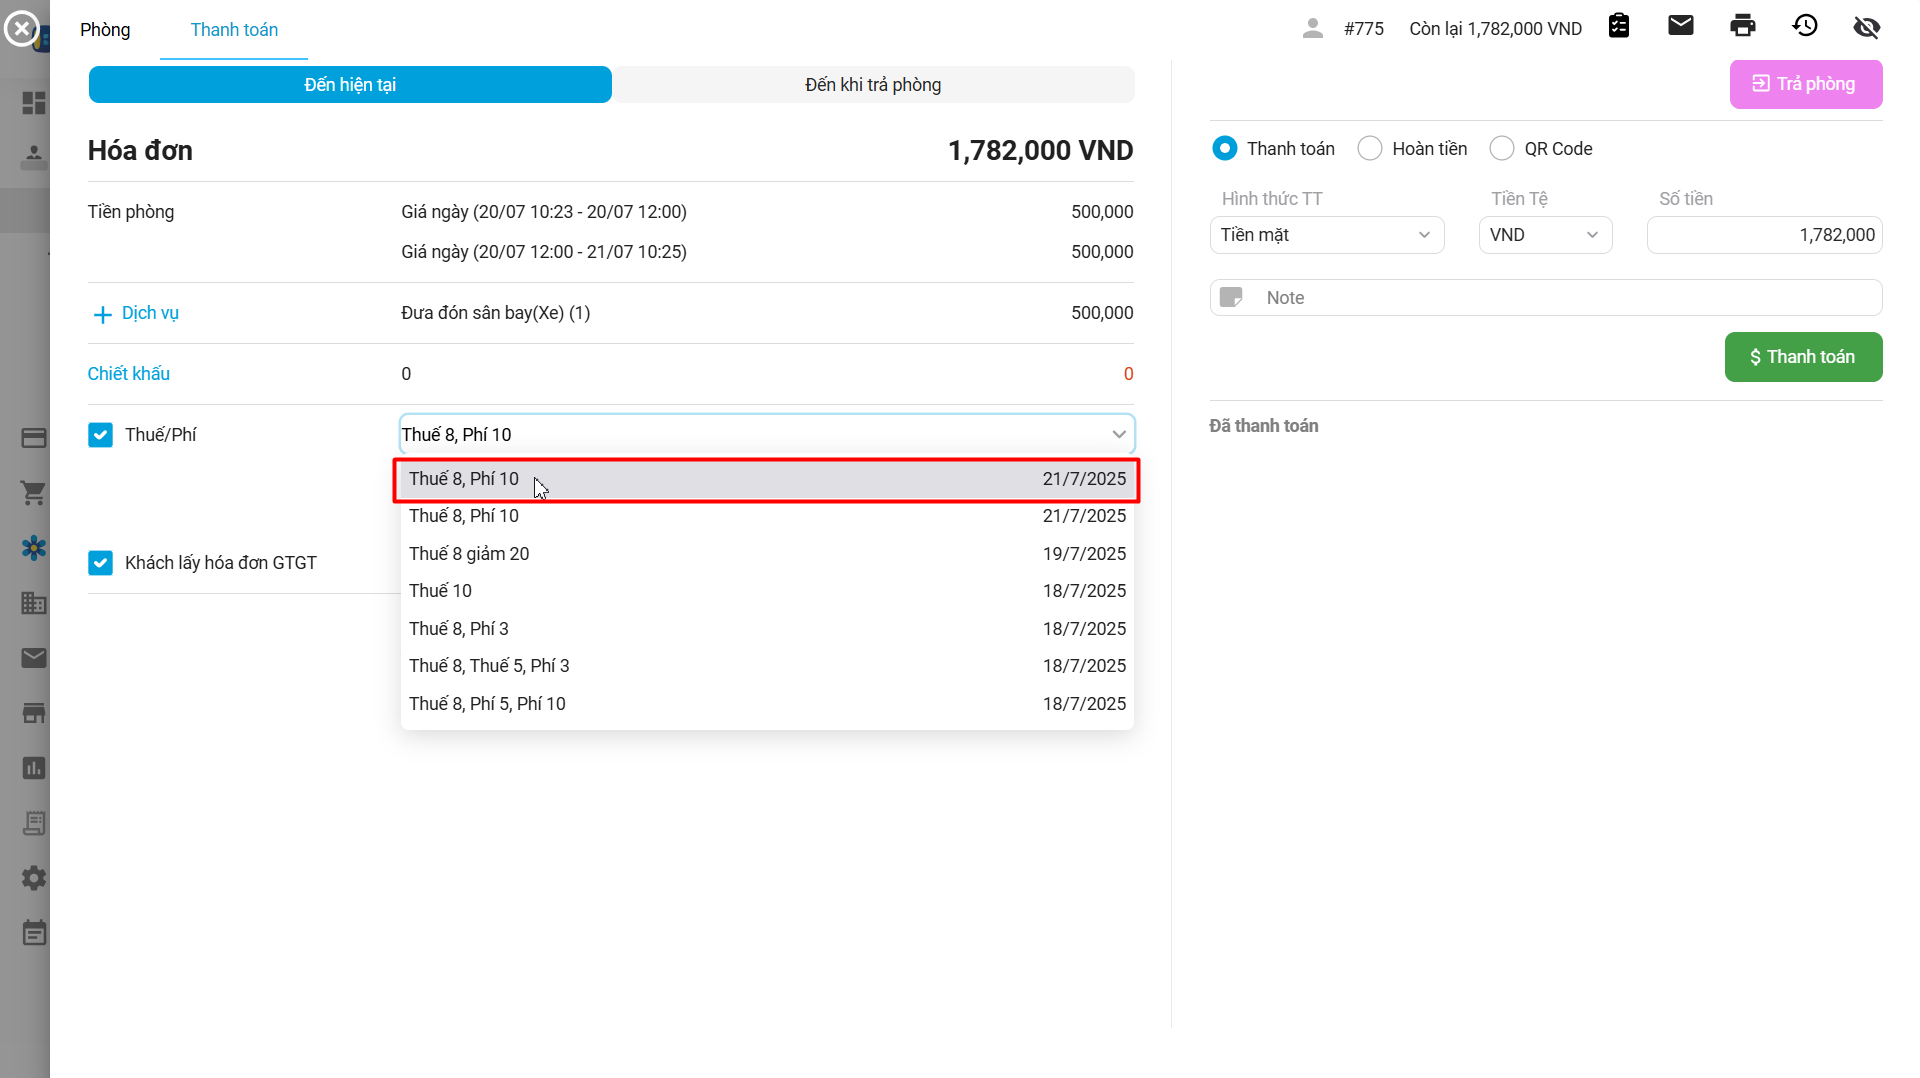1920x1078 pixels.
Task: Open the mail envelope icon in header
Action: coord(1680,26)
